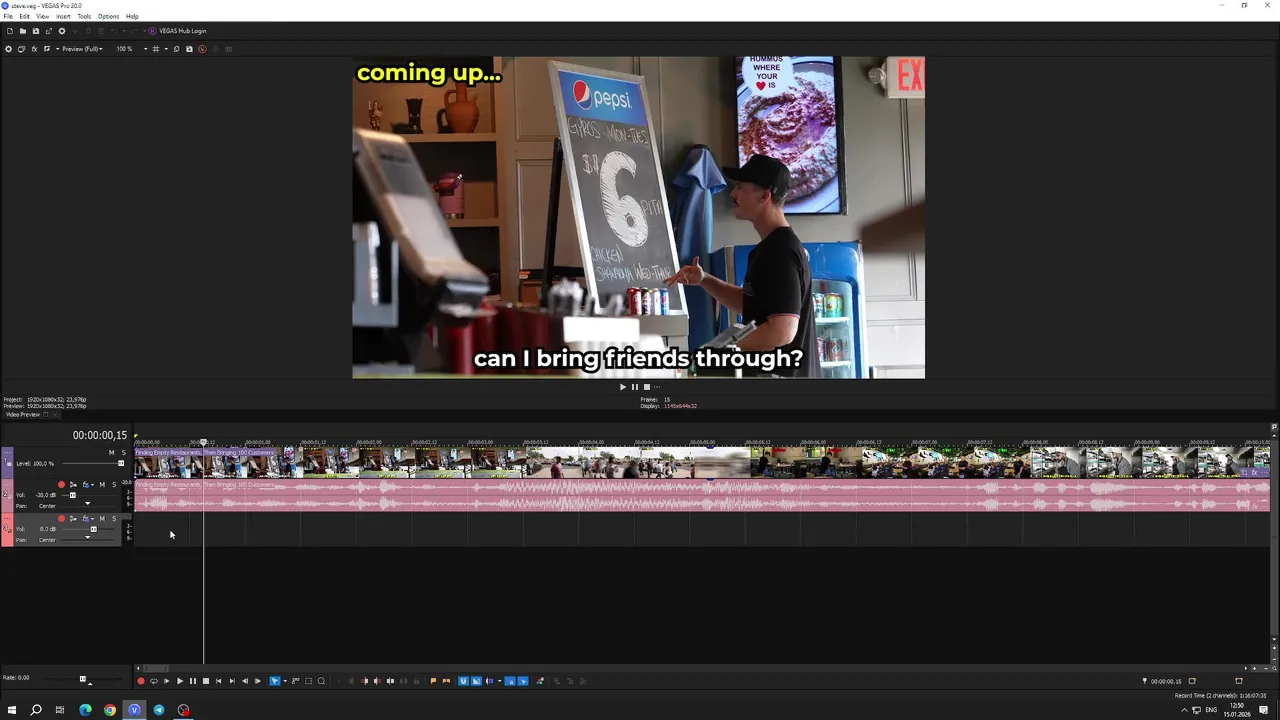Click VEGAS Hub Login button

[177, 31]
